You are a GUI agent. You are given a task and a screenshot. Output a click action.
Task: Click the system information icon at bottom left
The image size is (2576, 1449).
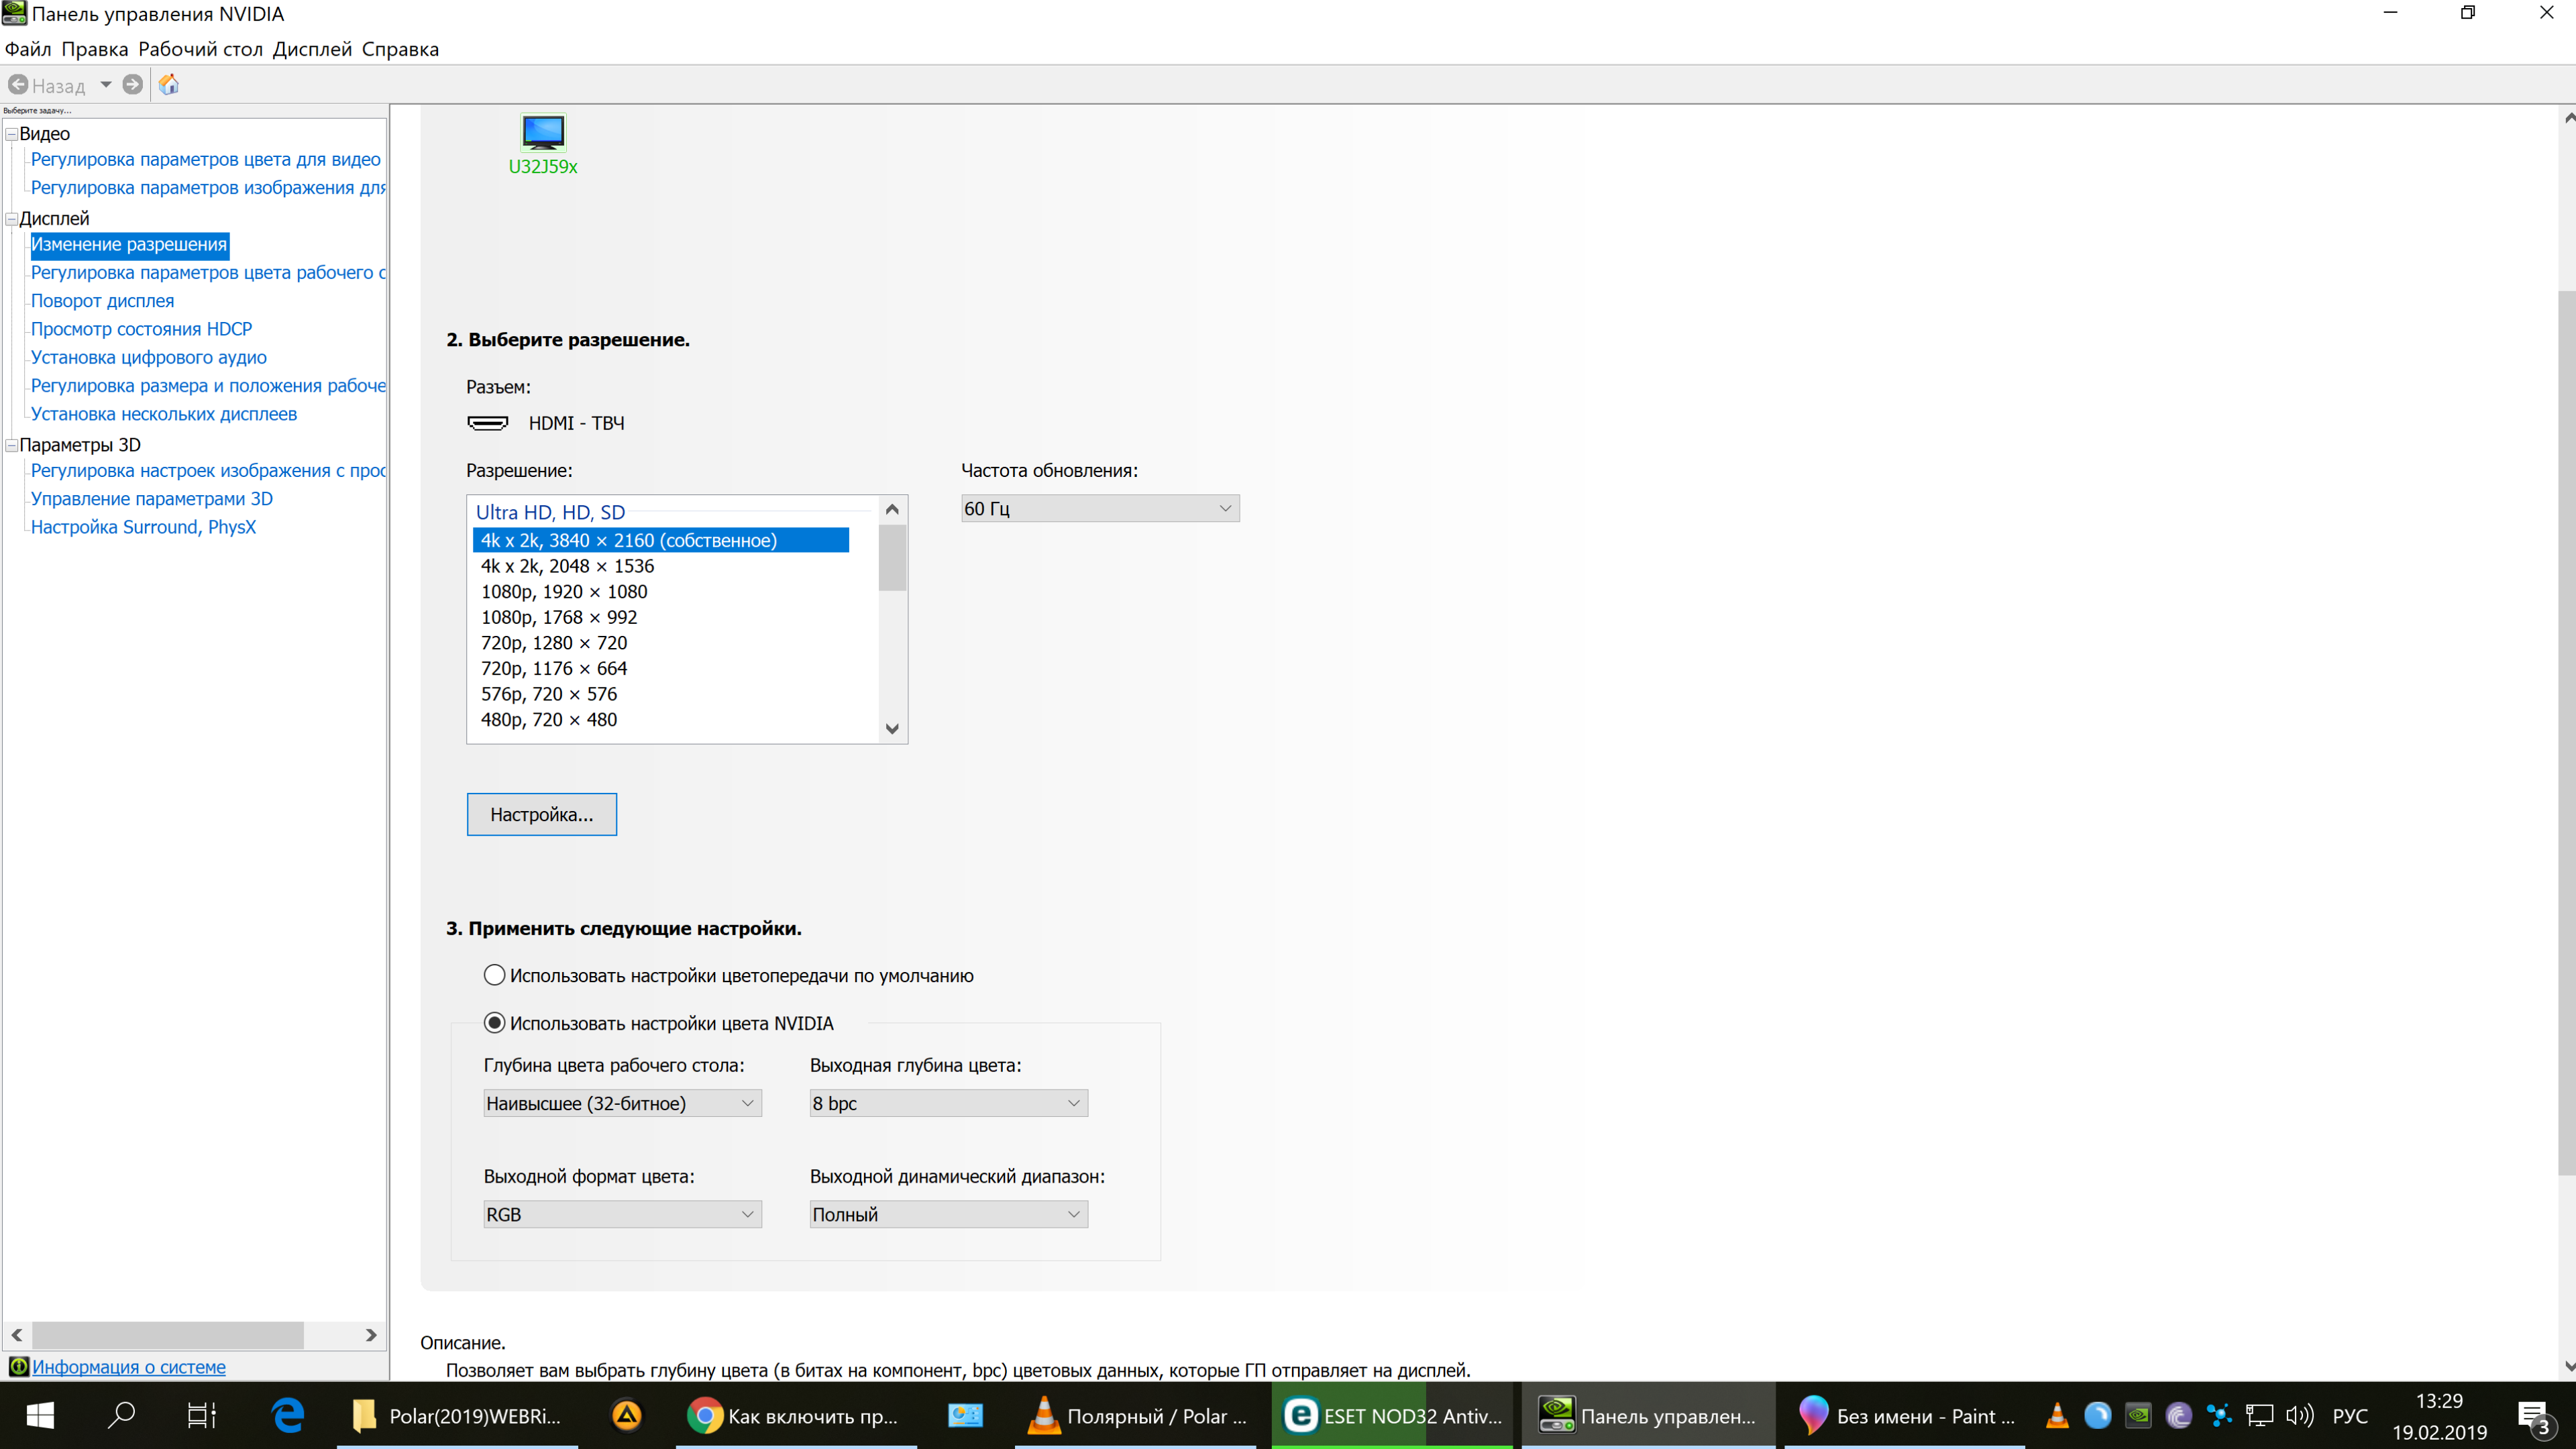click(18, 1366)
